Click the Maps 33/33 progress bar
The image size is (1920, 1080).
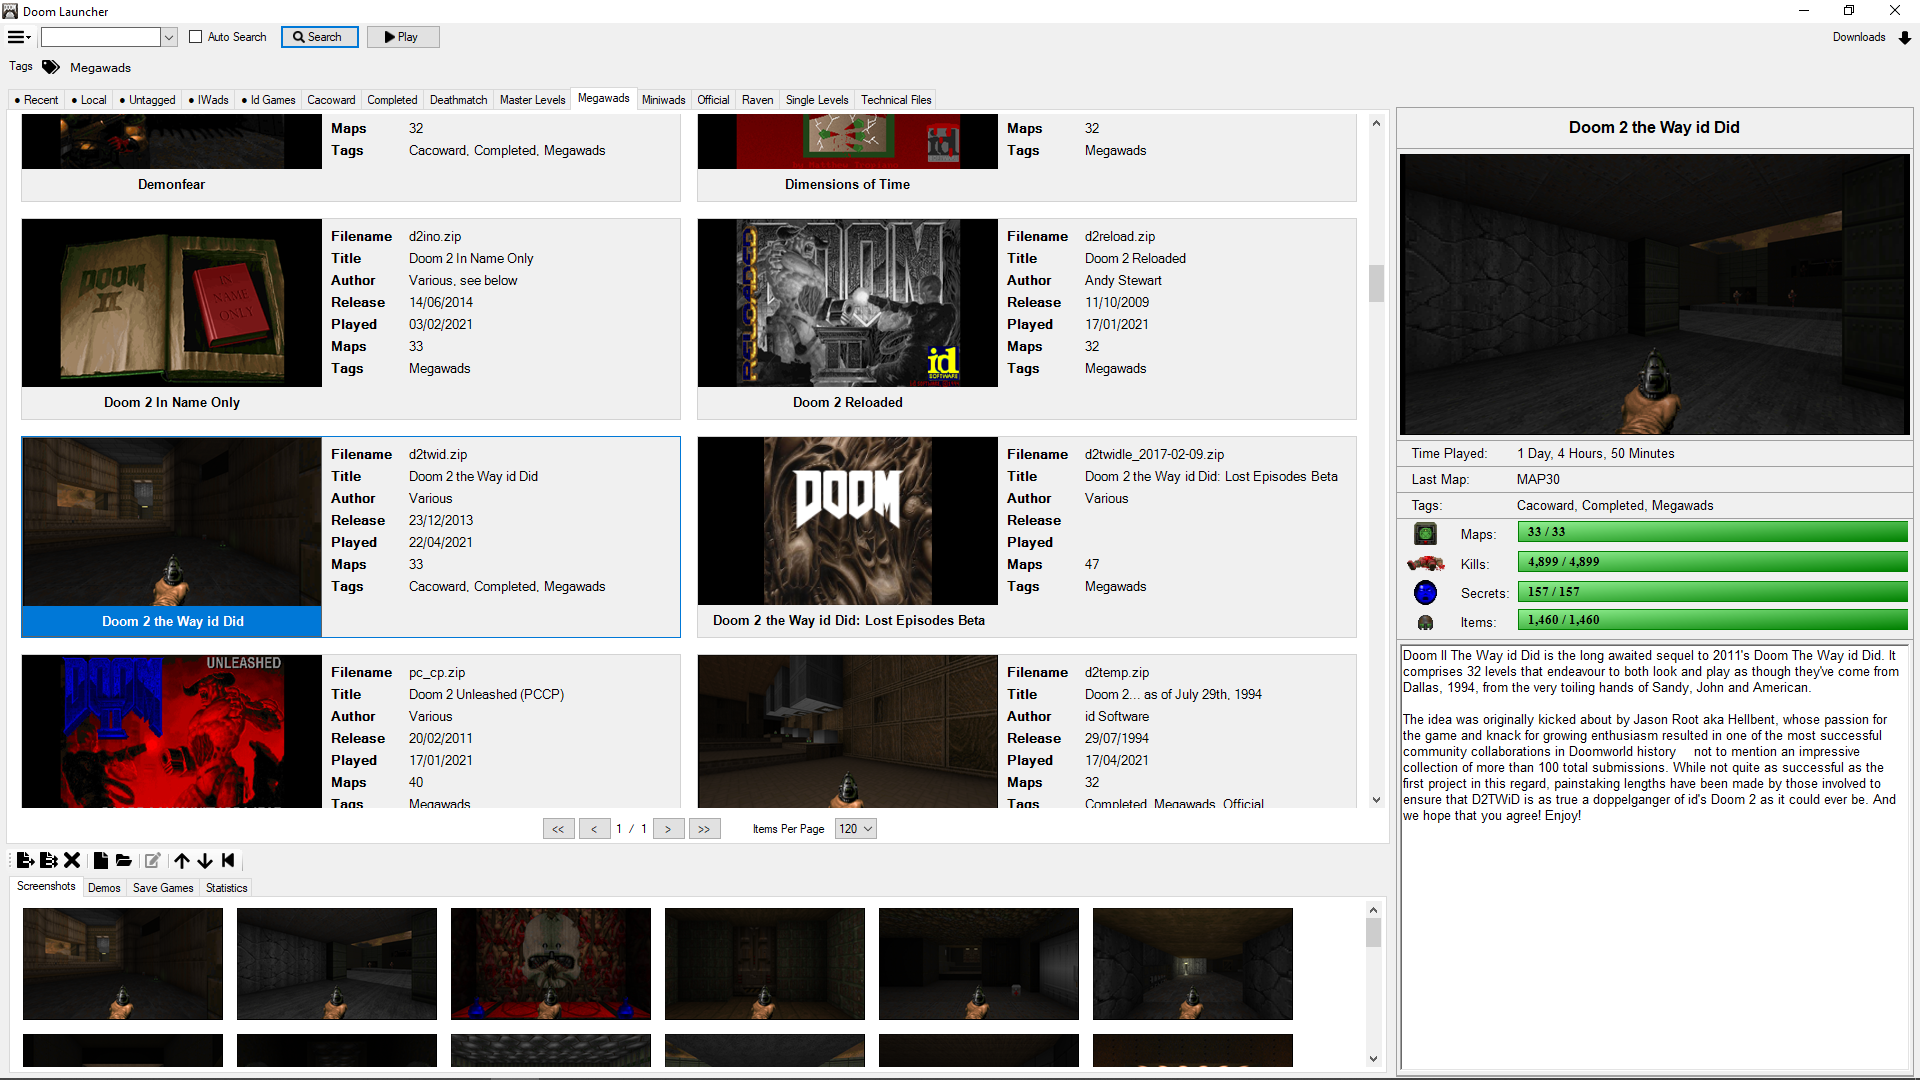tap(1712, 532)
